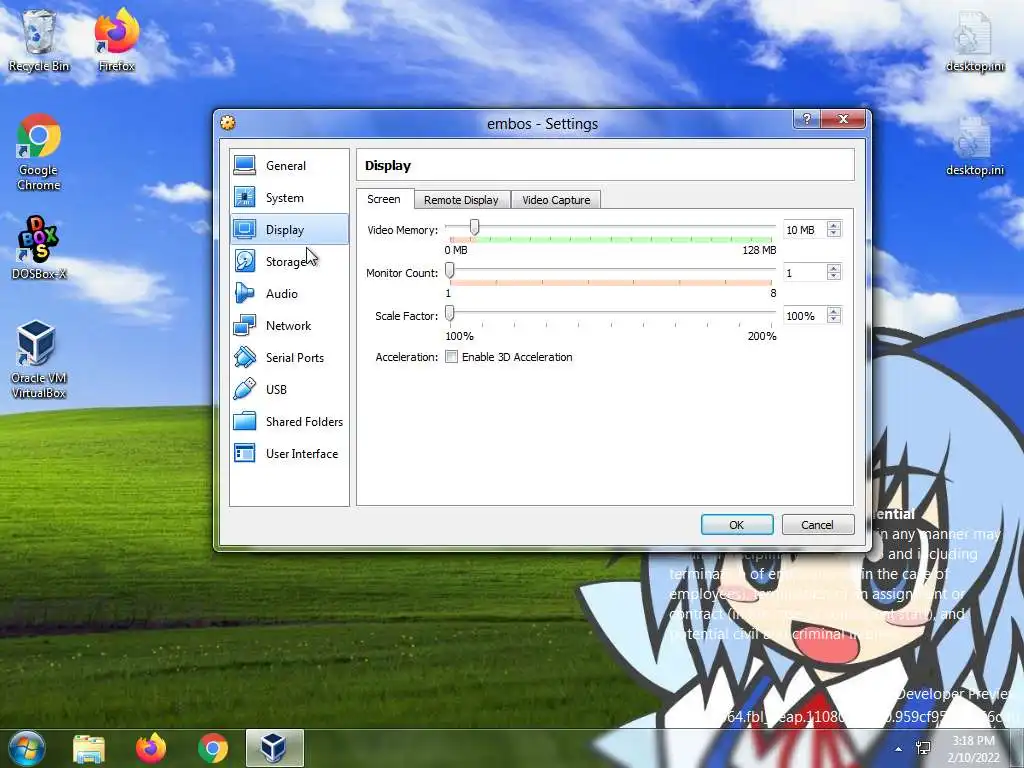This screenshot has height=768, width=1024.
Task: Launch DOSBox-X desktop shortcut
Action: [x=39, y=248]
